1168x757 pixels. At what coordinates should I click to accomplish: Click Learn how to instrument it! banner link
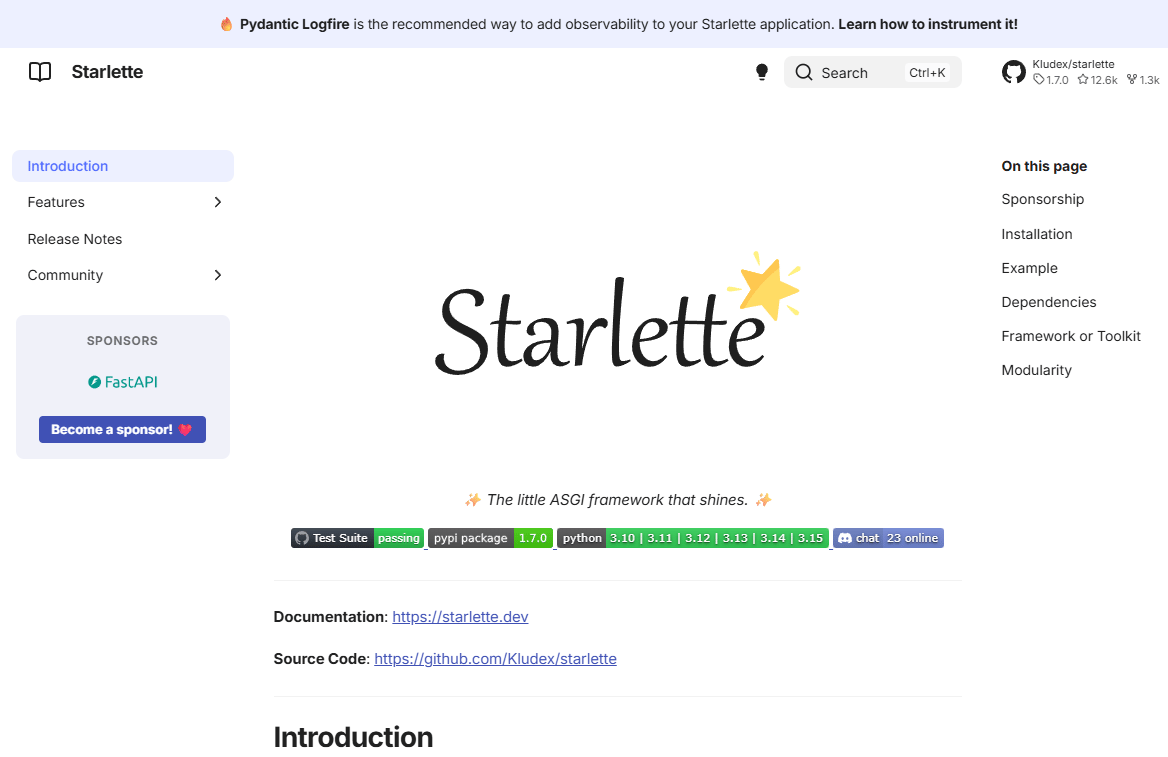(x=927, y=24)
